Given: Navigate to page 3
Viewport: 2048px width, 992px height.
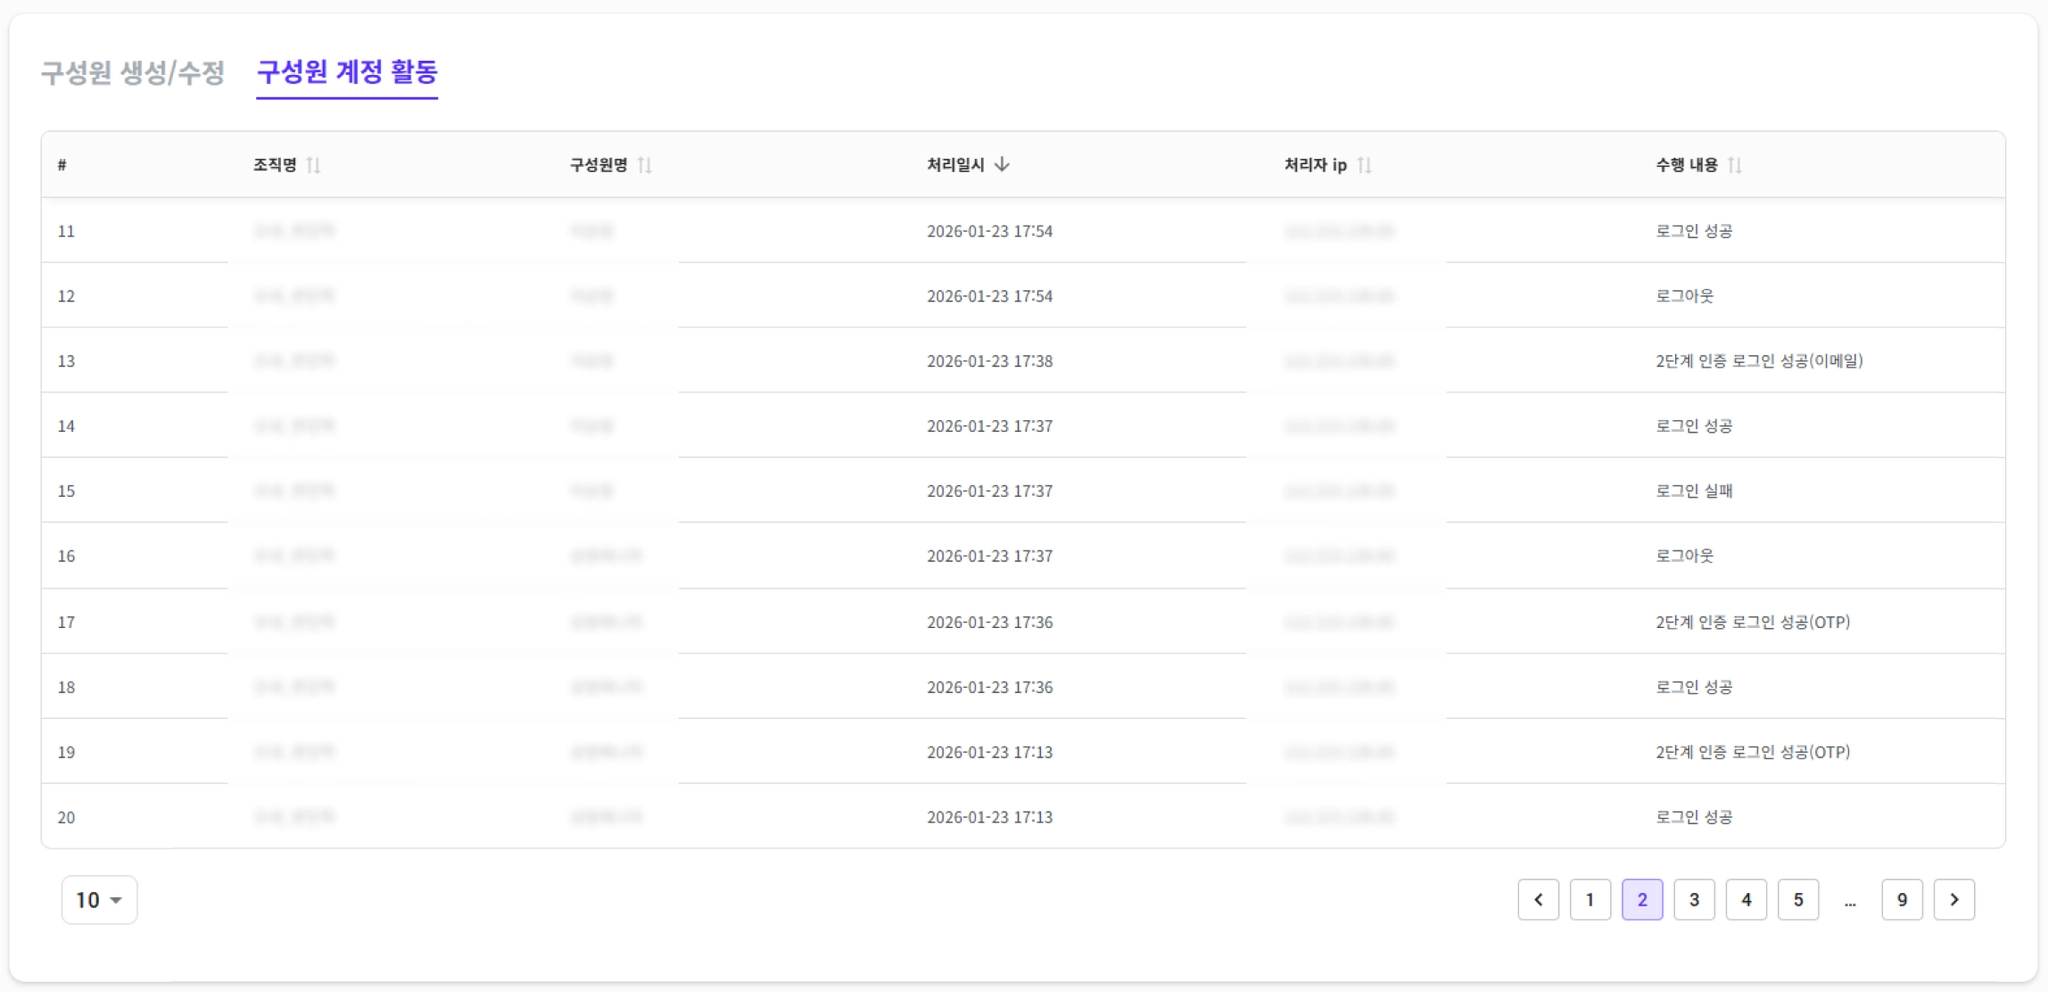Looking at the screenshot, I should pyautogui.click(x=1694, y=900).
